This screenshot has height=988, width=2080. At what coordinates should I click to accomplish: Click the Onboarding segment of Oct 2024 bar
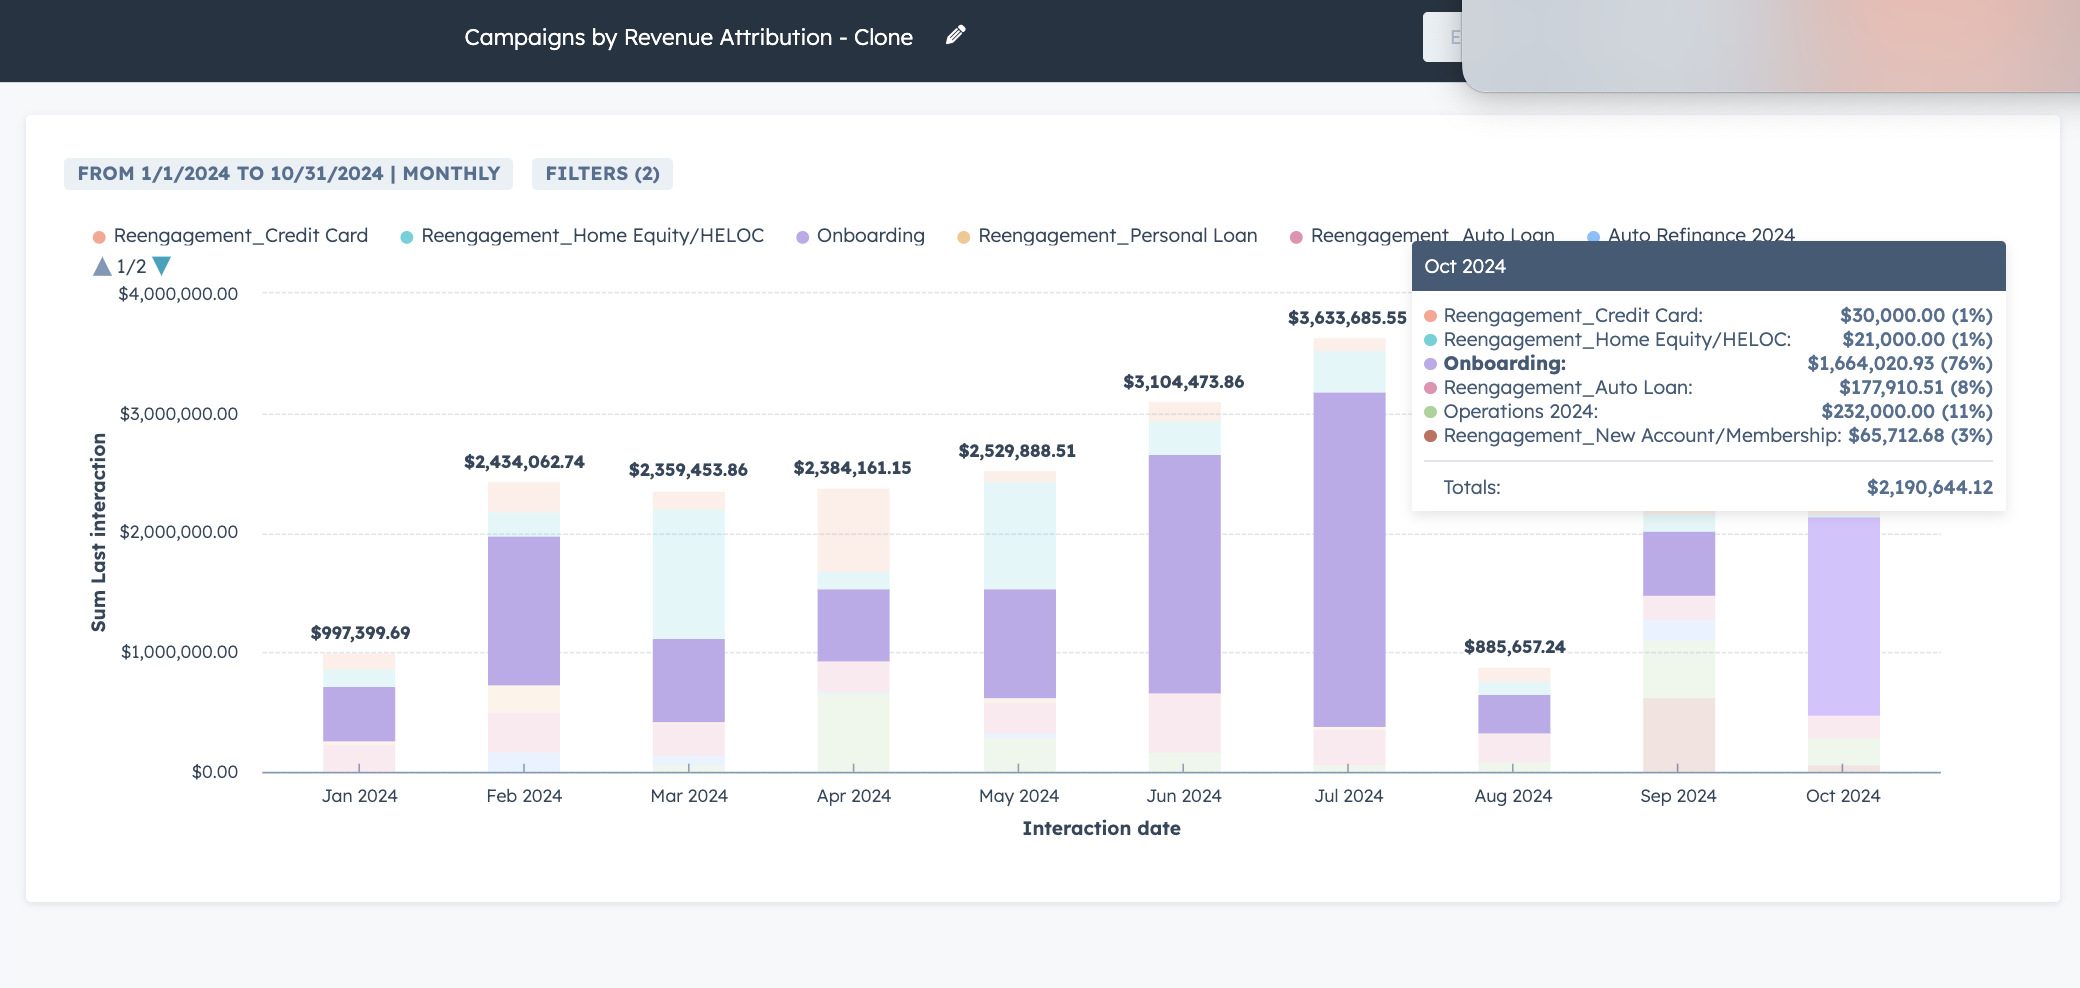(1843, 616)
